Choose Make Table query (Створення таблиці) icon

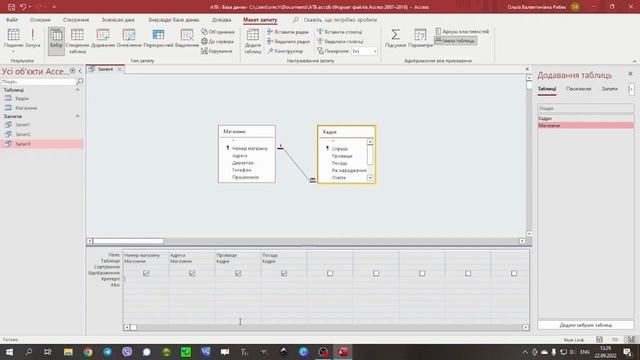77,41
